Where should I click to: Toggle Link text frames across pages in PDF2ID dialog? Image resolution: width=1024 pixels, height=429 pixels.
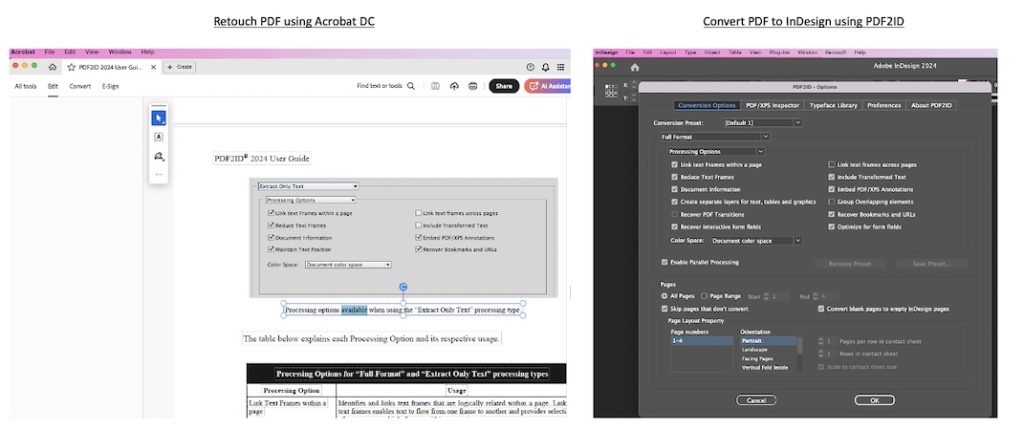click(x=832, y=165)
